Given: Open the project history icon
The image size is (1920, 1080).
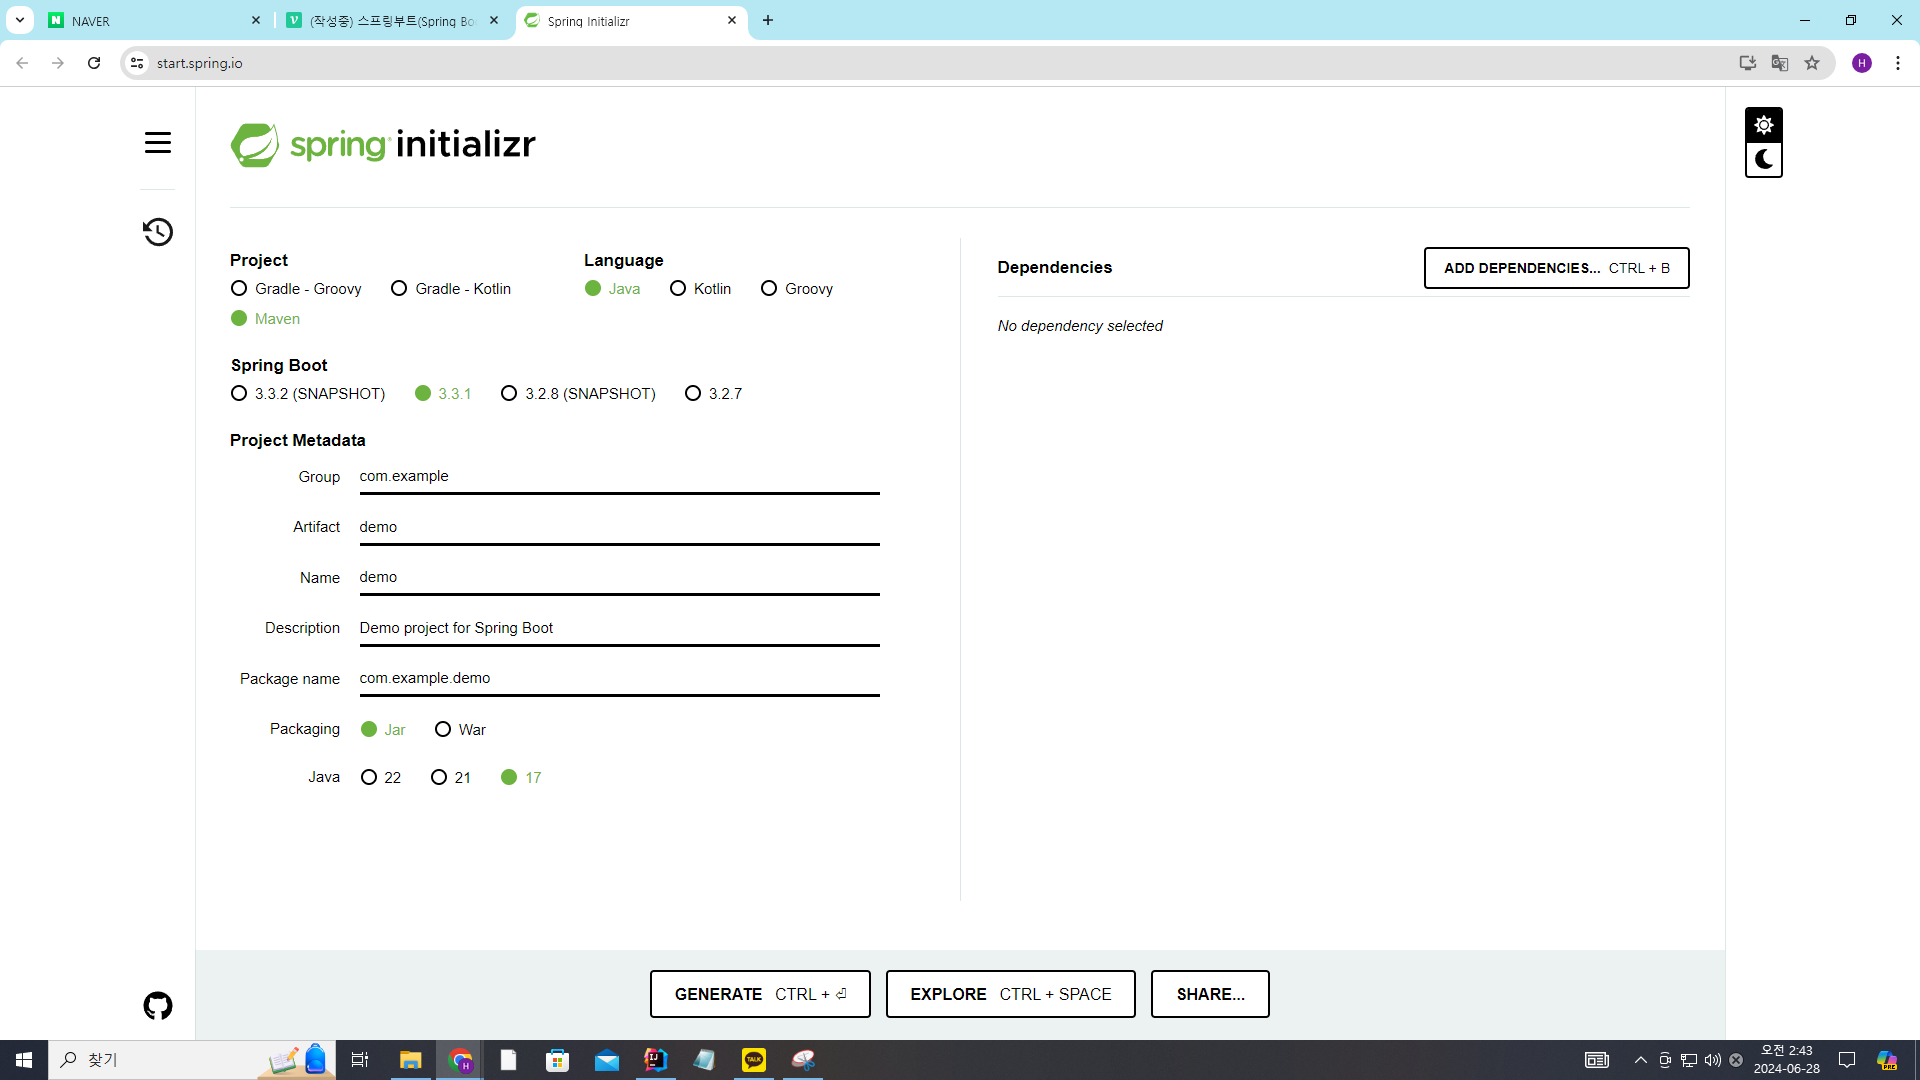Looking at the screenshot, I should (158, 232).
